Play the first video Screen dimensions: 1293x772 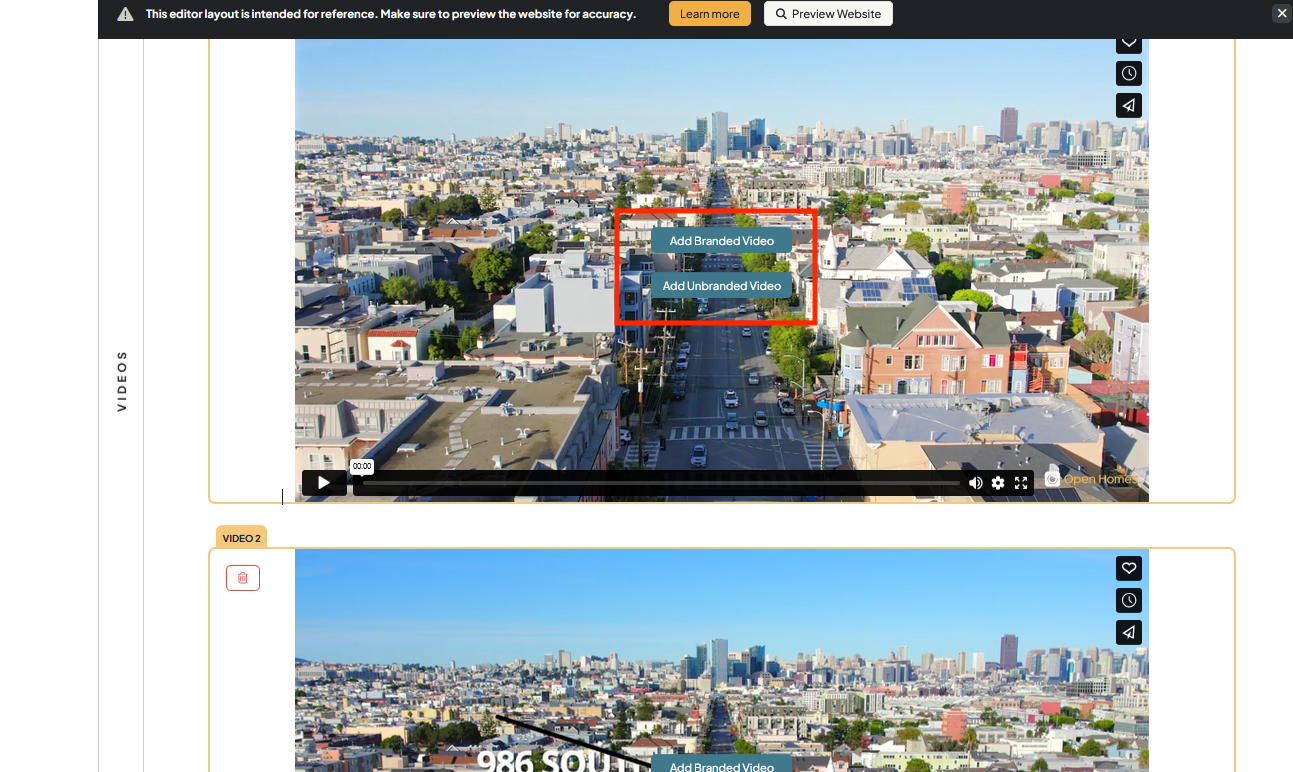324,483
